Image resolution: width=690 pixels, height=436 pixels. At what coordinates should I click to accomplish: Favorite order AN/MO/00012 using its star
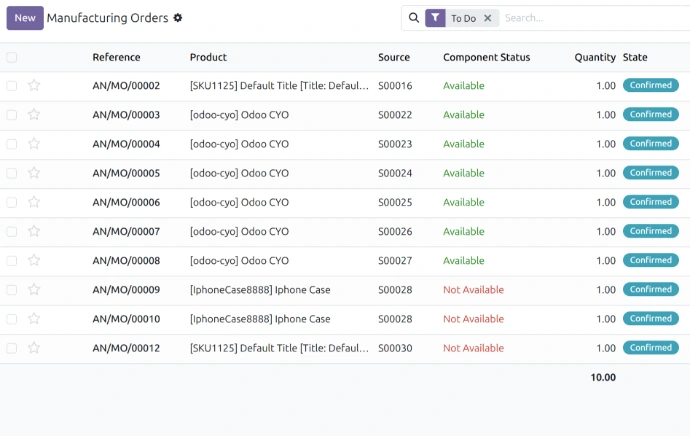(x=34, y=348)
